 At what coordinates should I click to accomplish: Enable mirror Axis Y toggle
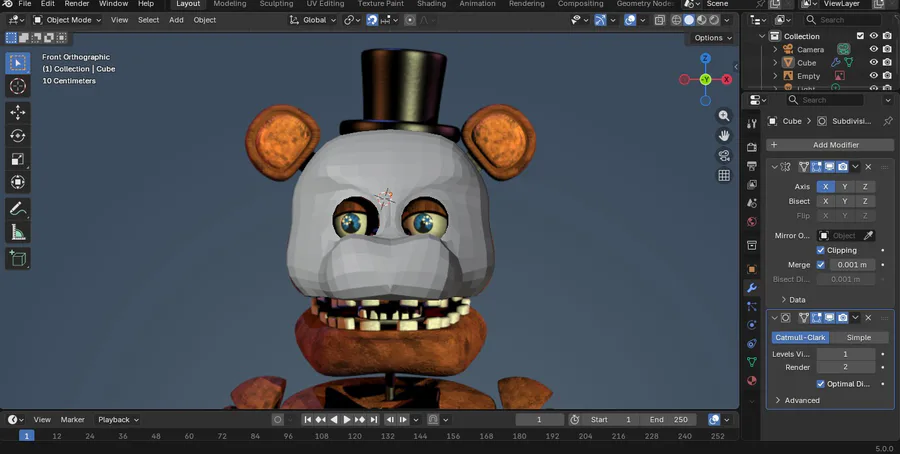(x=844, y=187)
